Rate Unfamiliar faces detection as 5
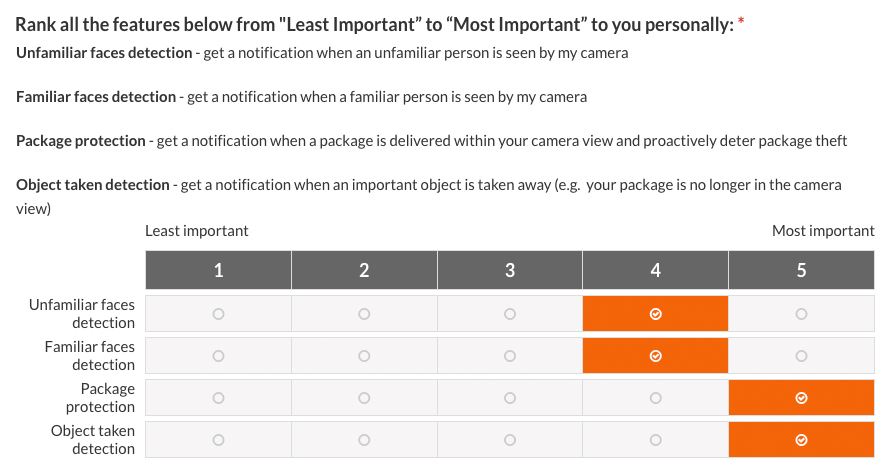The height and width of the screenshot is (470, 895). coord(801,314)
